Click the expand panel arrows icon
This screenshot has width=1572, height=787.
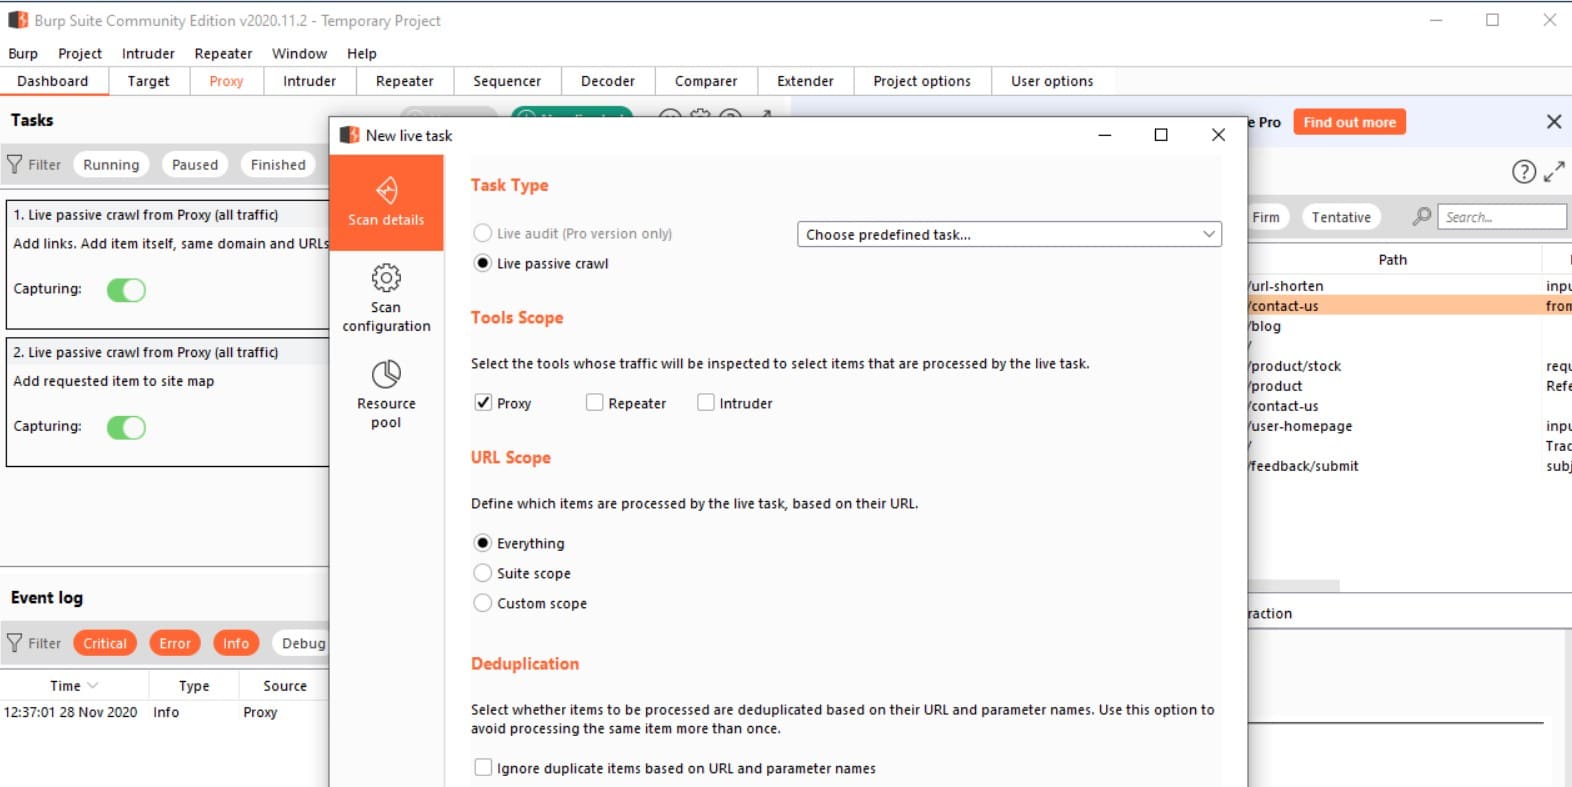click(x=1554, y=172)
